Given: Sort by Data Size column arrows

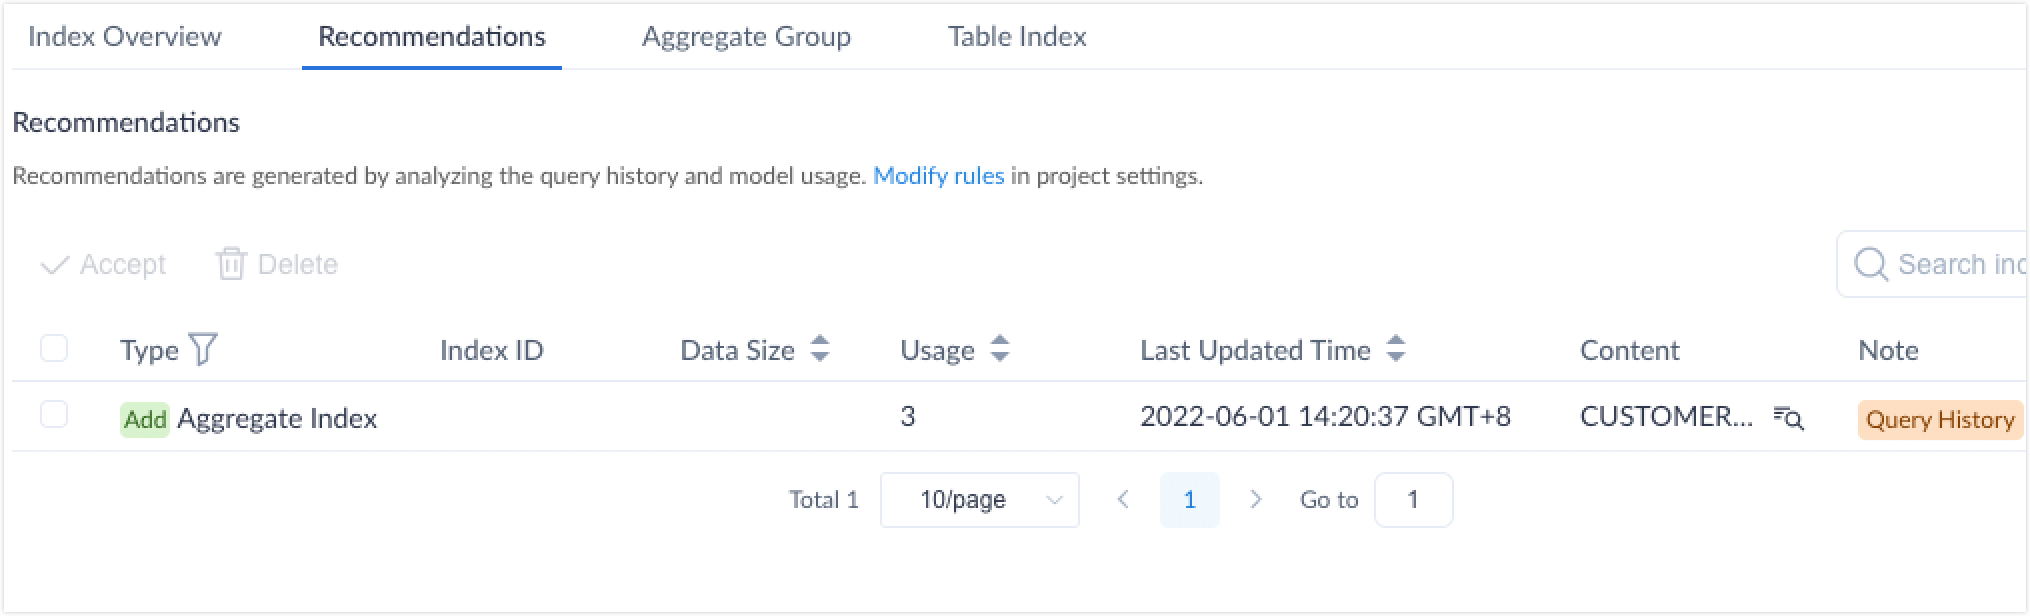Looking at the screenshot, I should point(820,349).
